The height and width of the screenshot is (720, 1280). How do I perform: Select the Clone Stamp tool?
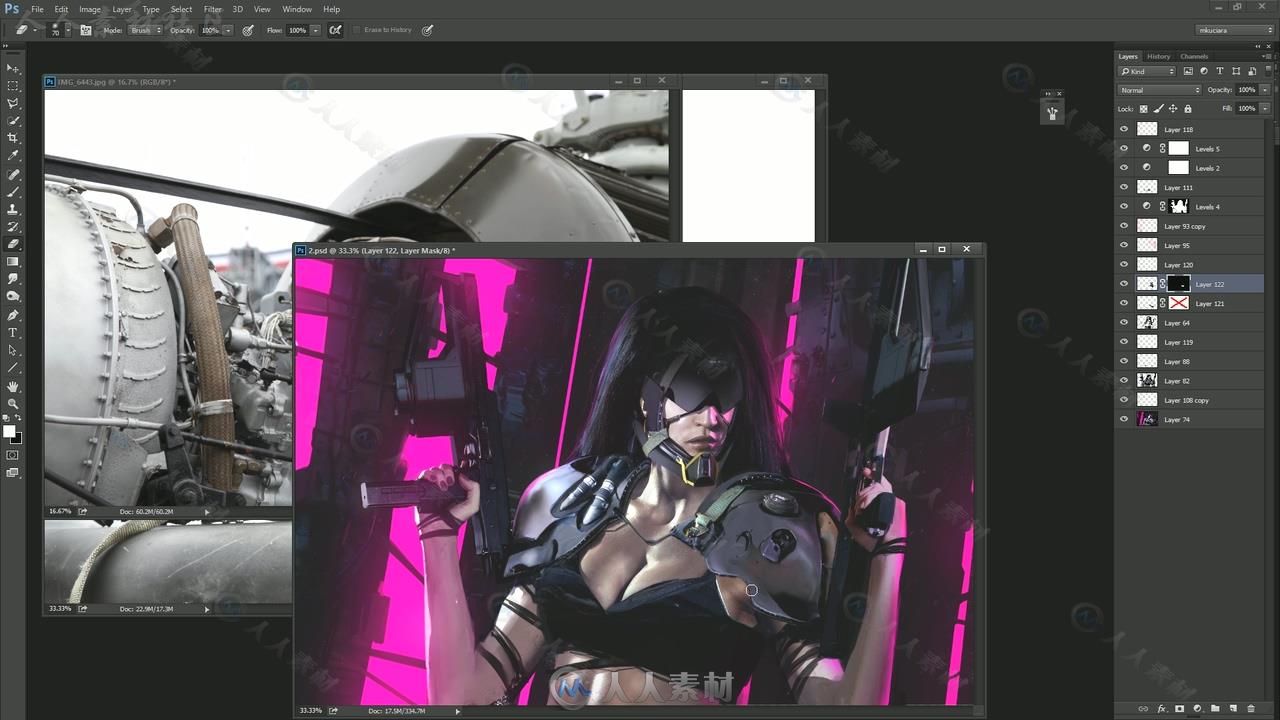point(13,209)
